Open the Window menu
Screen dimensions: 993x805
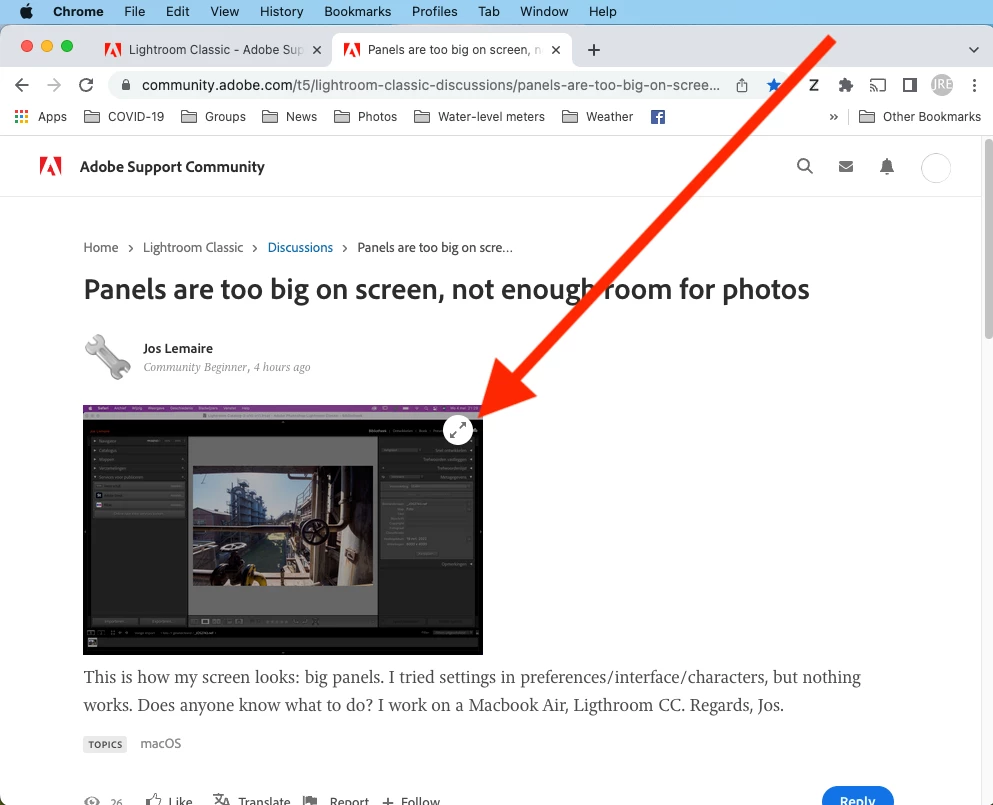click(544, 11)
